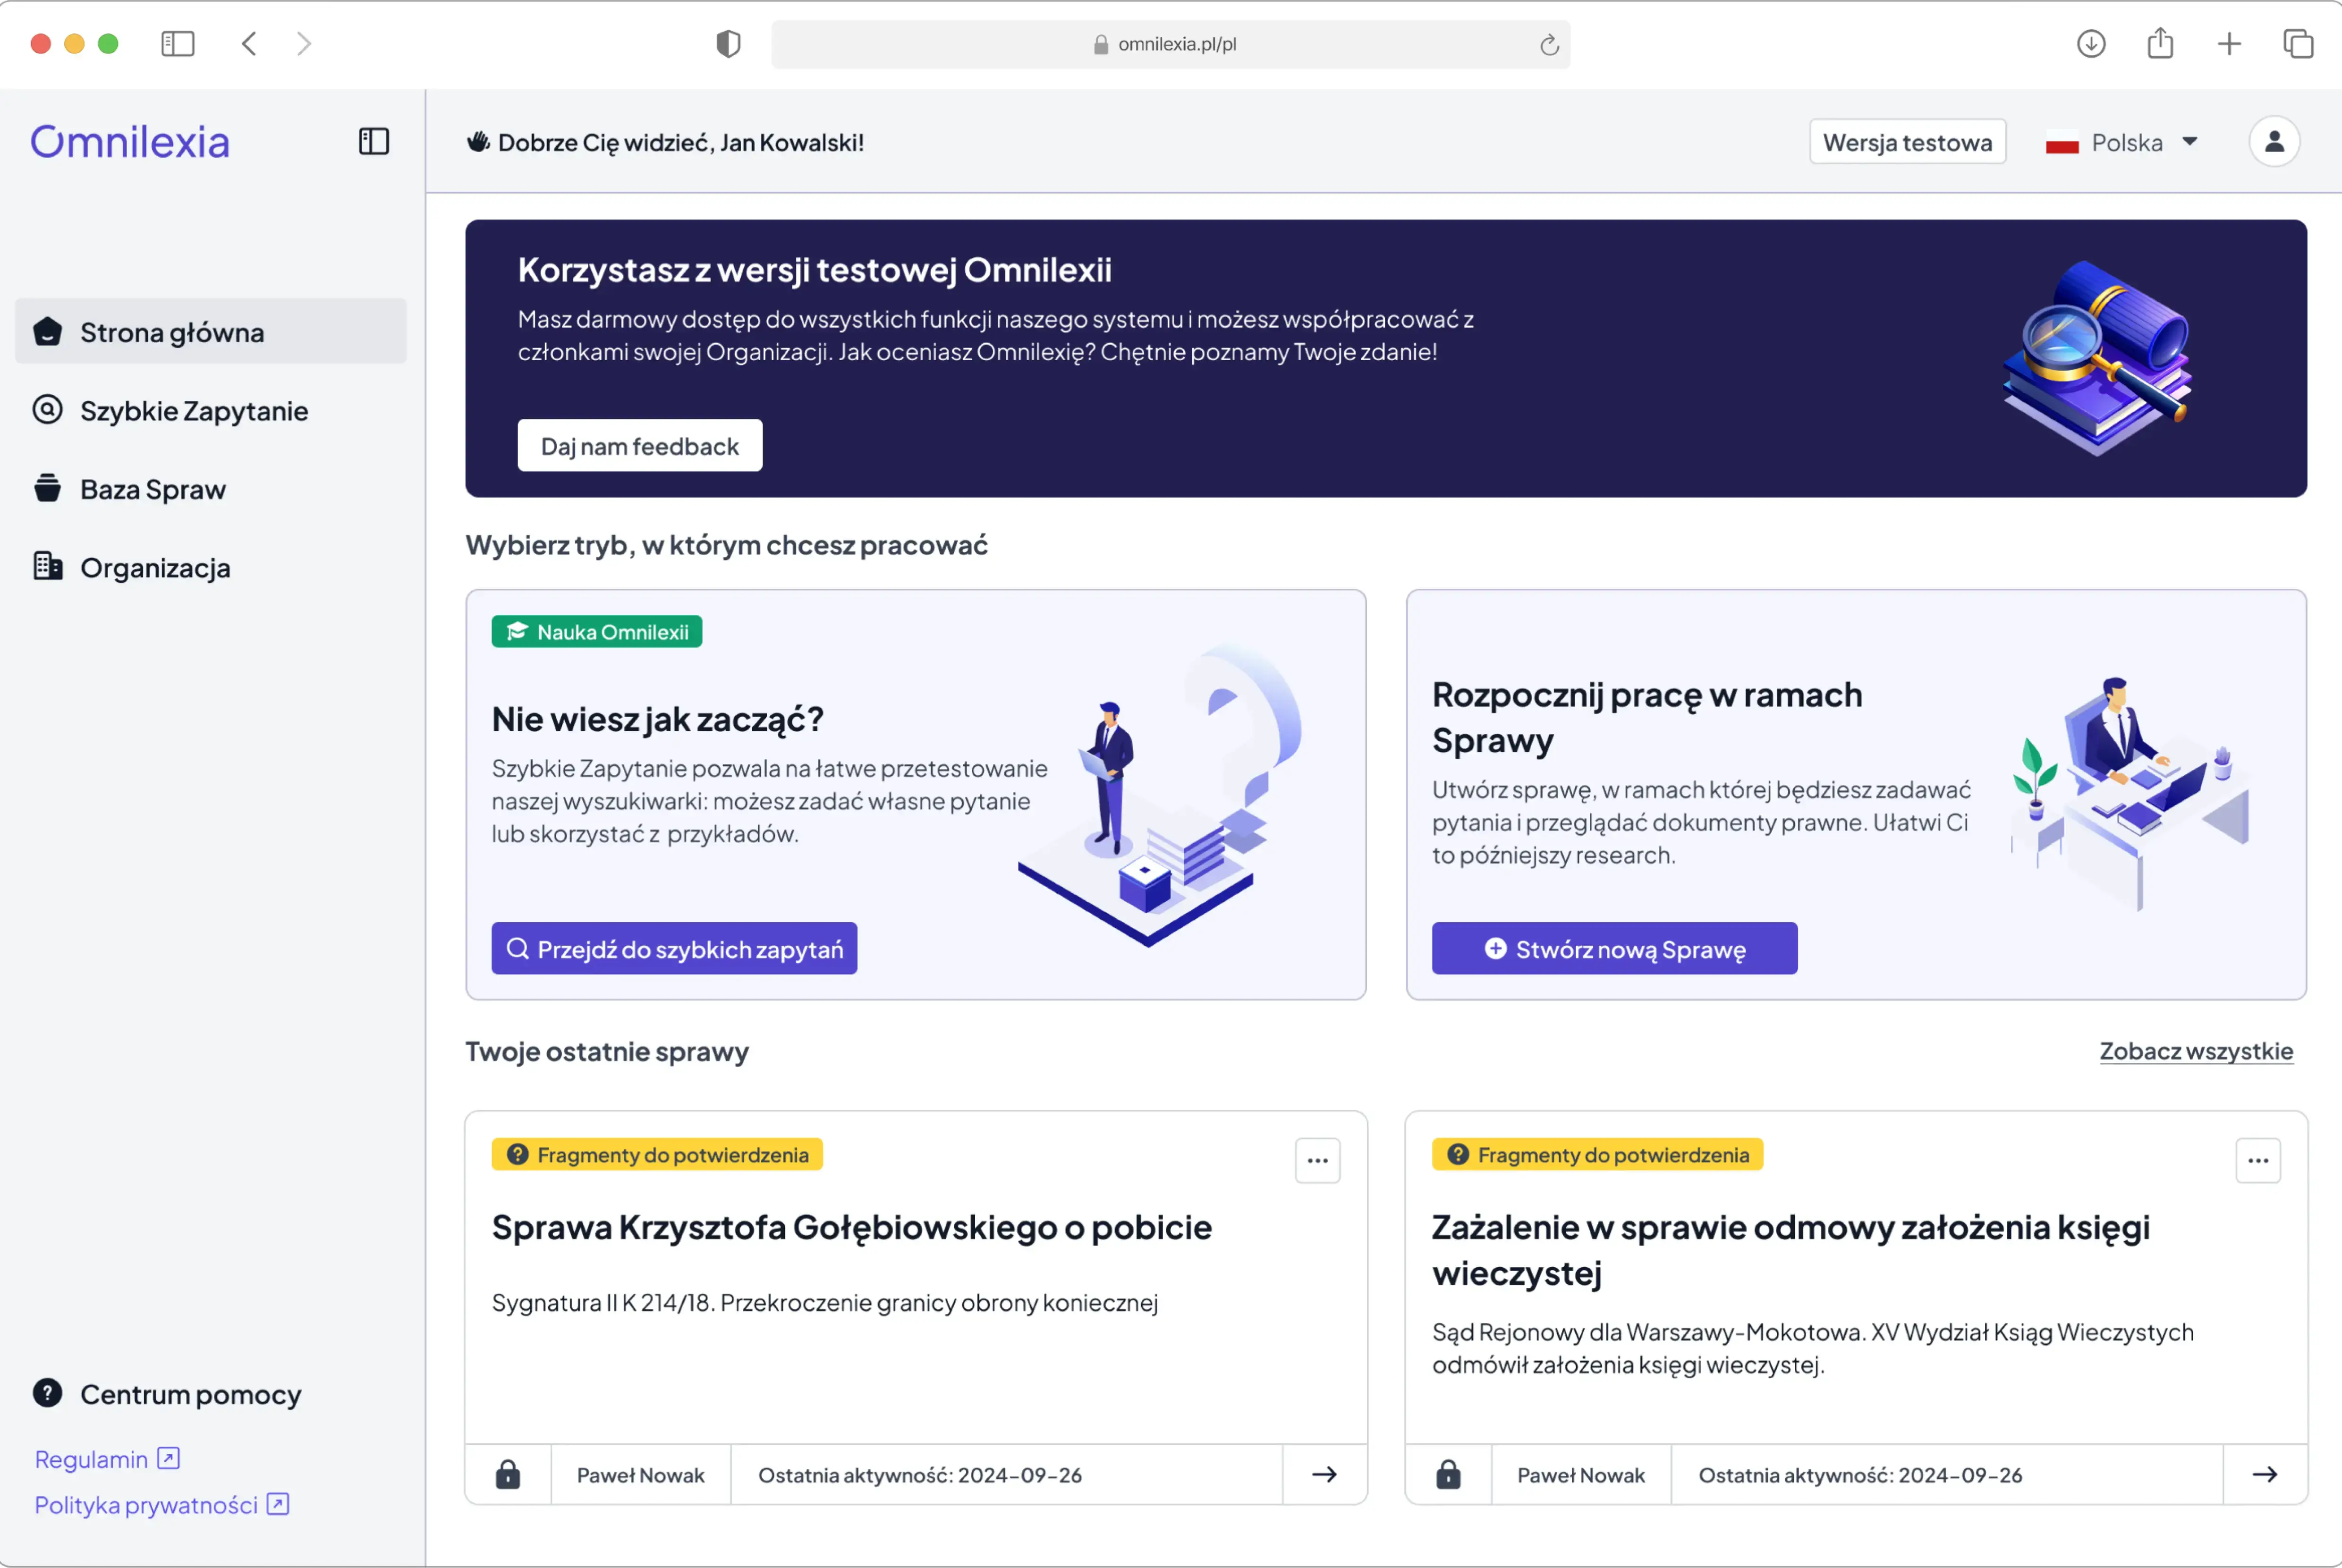The image size is (2342, 1568).
Task: Click the Baza Spraw archive icon
Action: click(47, 488)
